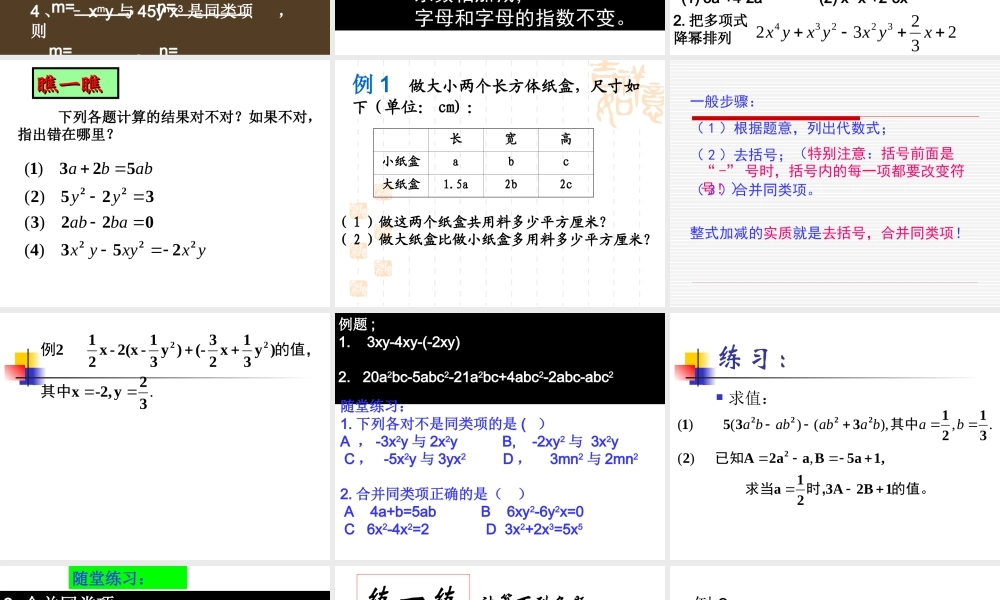Click the instruction 下列各题计算的结果对不对
This screenshot has width=1000, height=600.
click(166, 126)
